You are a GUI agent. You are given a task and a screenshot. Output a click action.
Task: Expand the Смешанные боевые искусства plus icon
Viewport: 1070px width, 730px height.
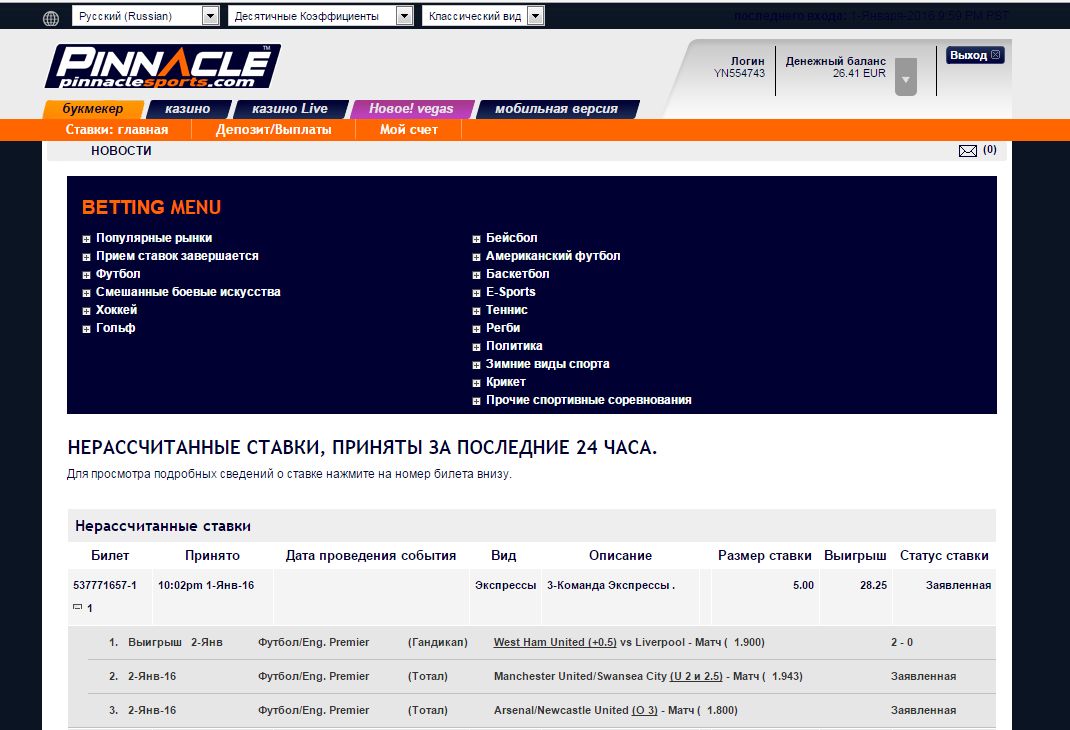(86, 293)
